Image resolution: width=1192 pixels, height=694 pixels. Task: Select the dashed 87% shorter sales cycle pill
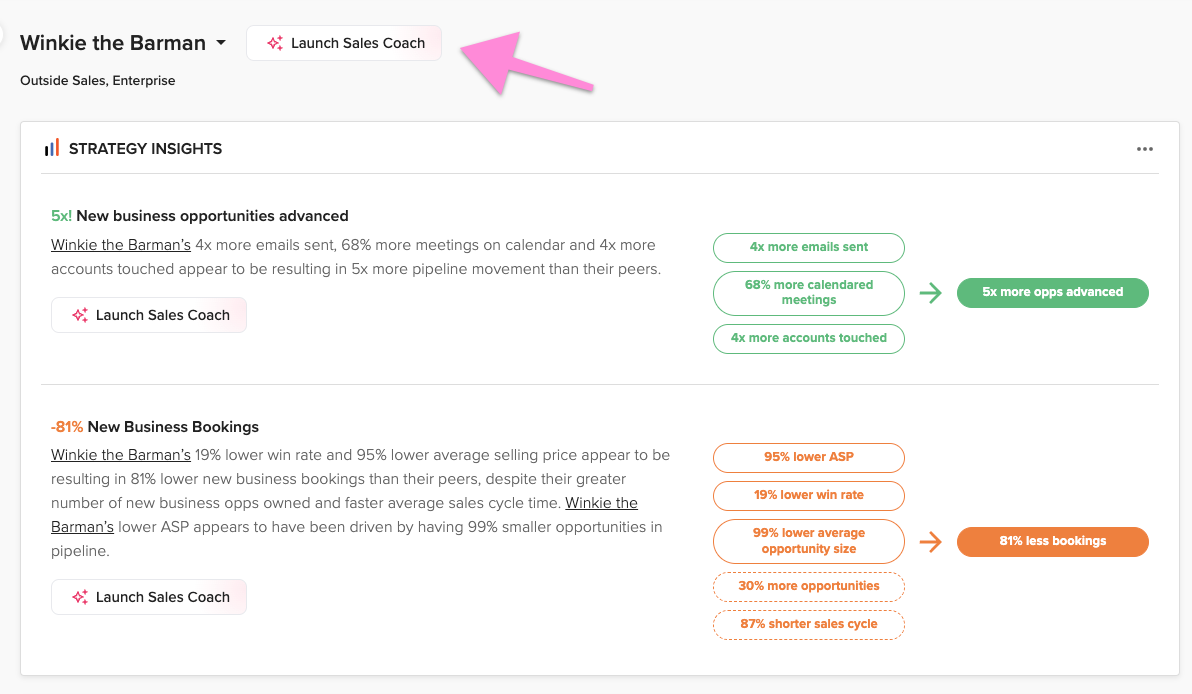(x=809, y=624)
